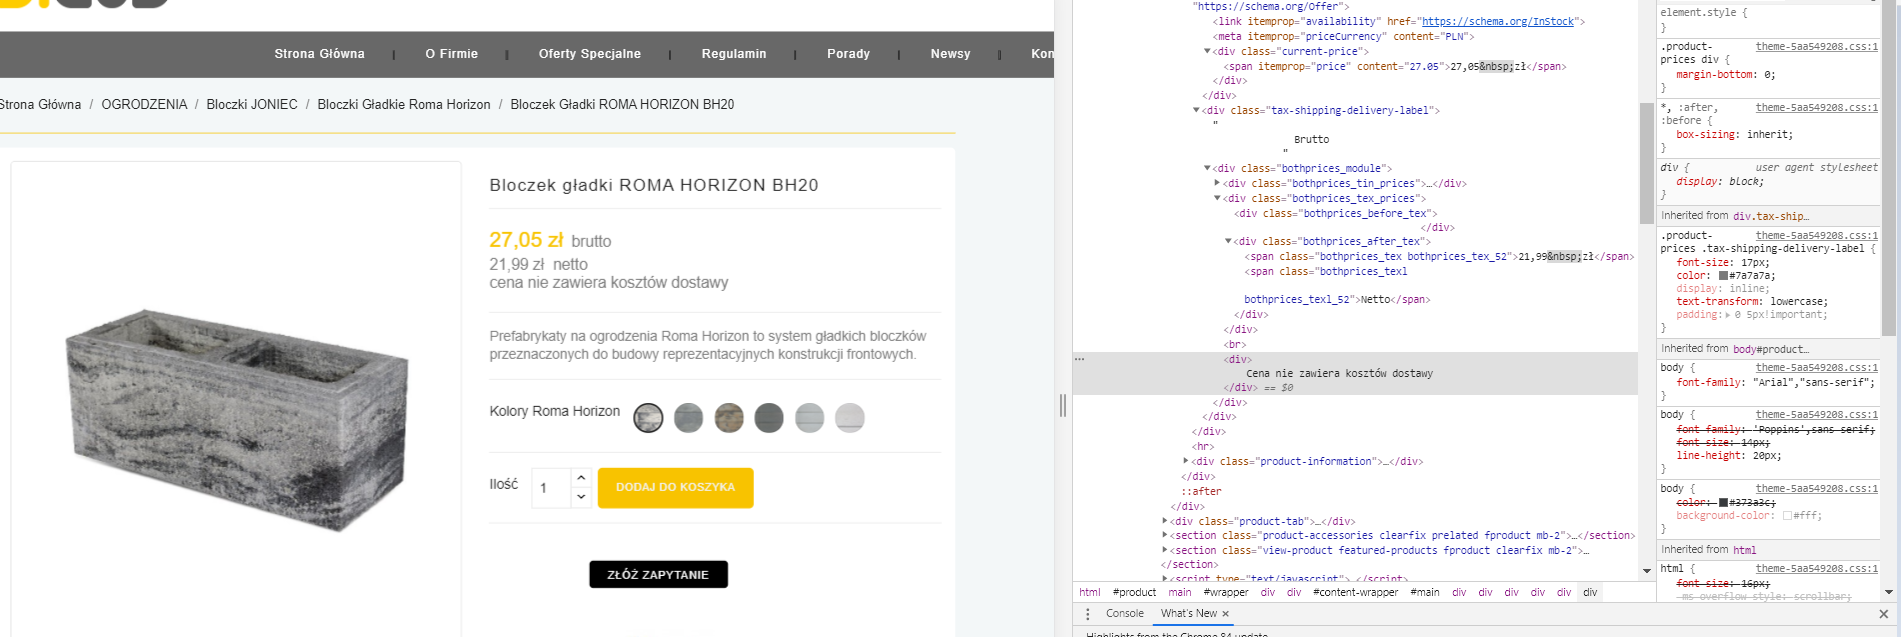Open theme CSS link for margin-bottom rule
Image resolution: width=1901 pixels, height=637 pixels.
(x=1817, y=47)
